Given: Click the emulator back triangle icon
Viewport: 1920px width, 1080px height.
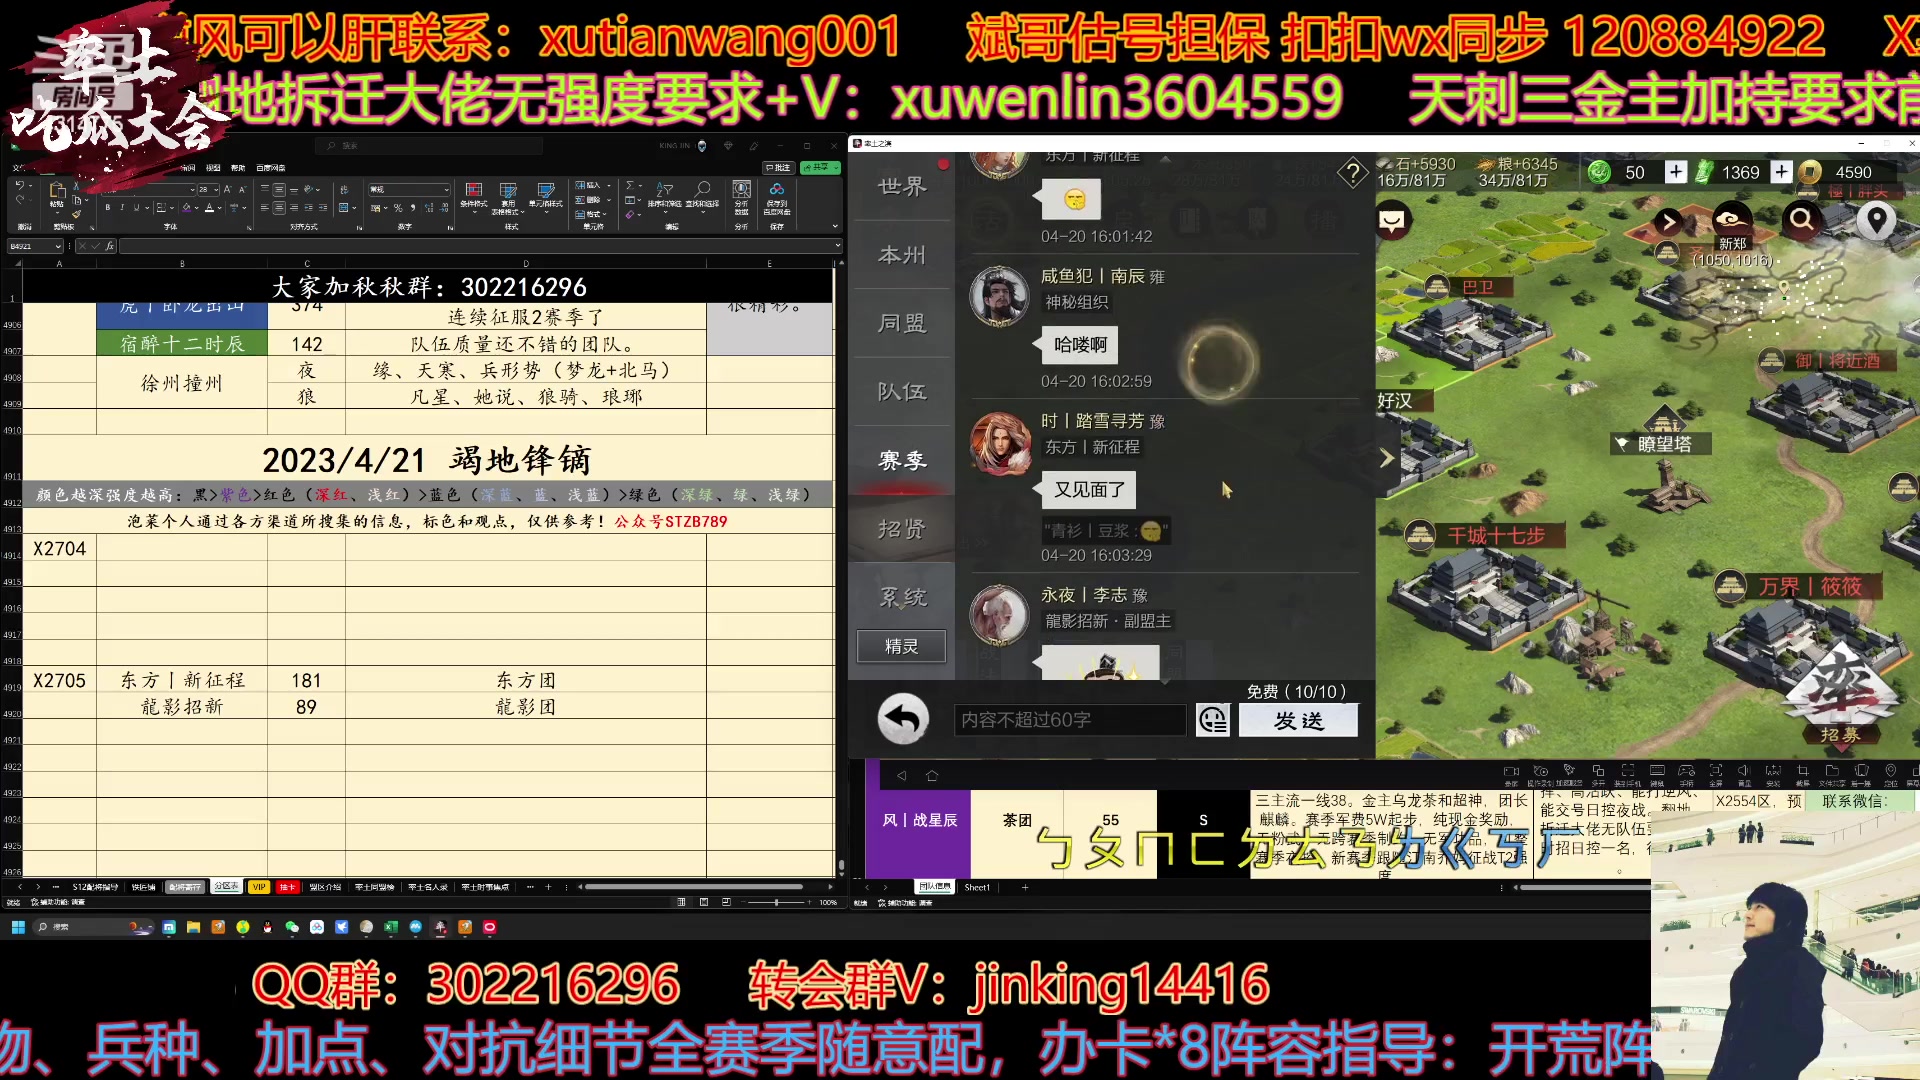Looking at the screenshot, I should (x=901, y=776).
